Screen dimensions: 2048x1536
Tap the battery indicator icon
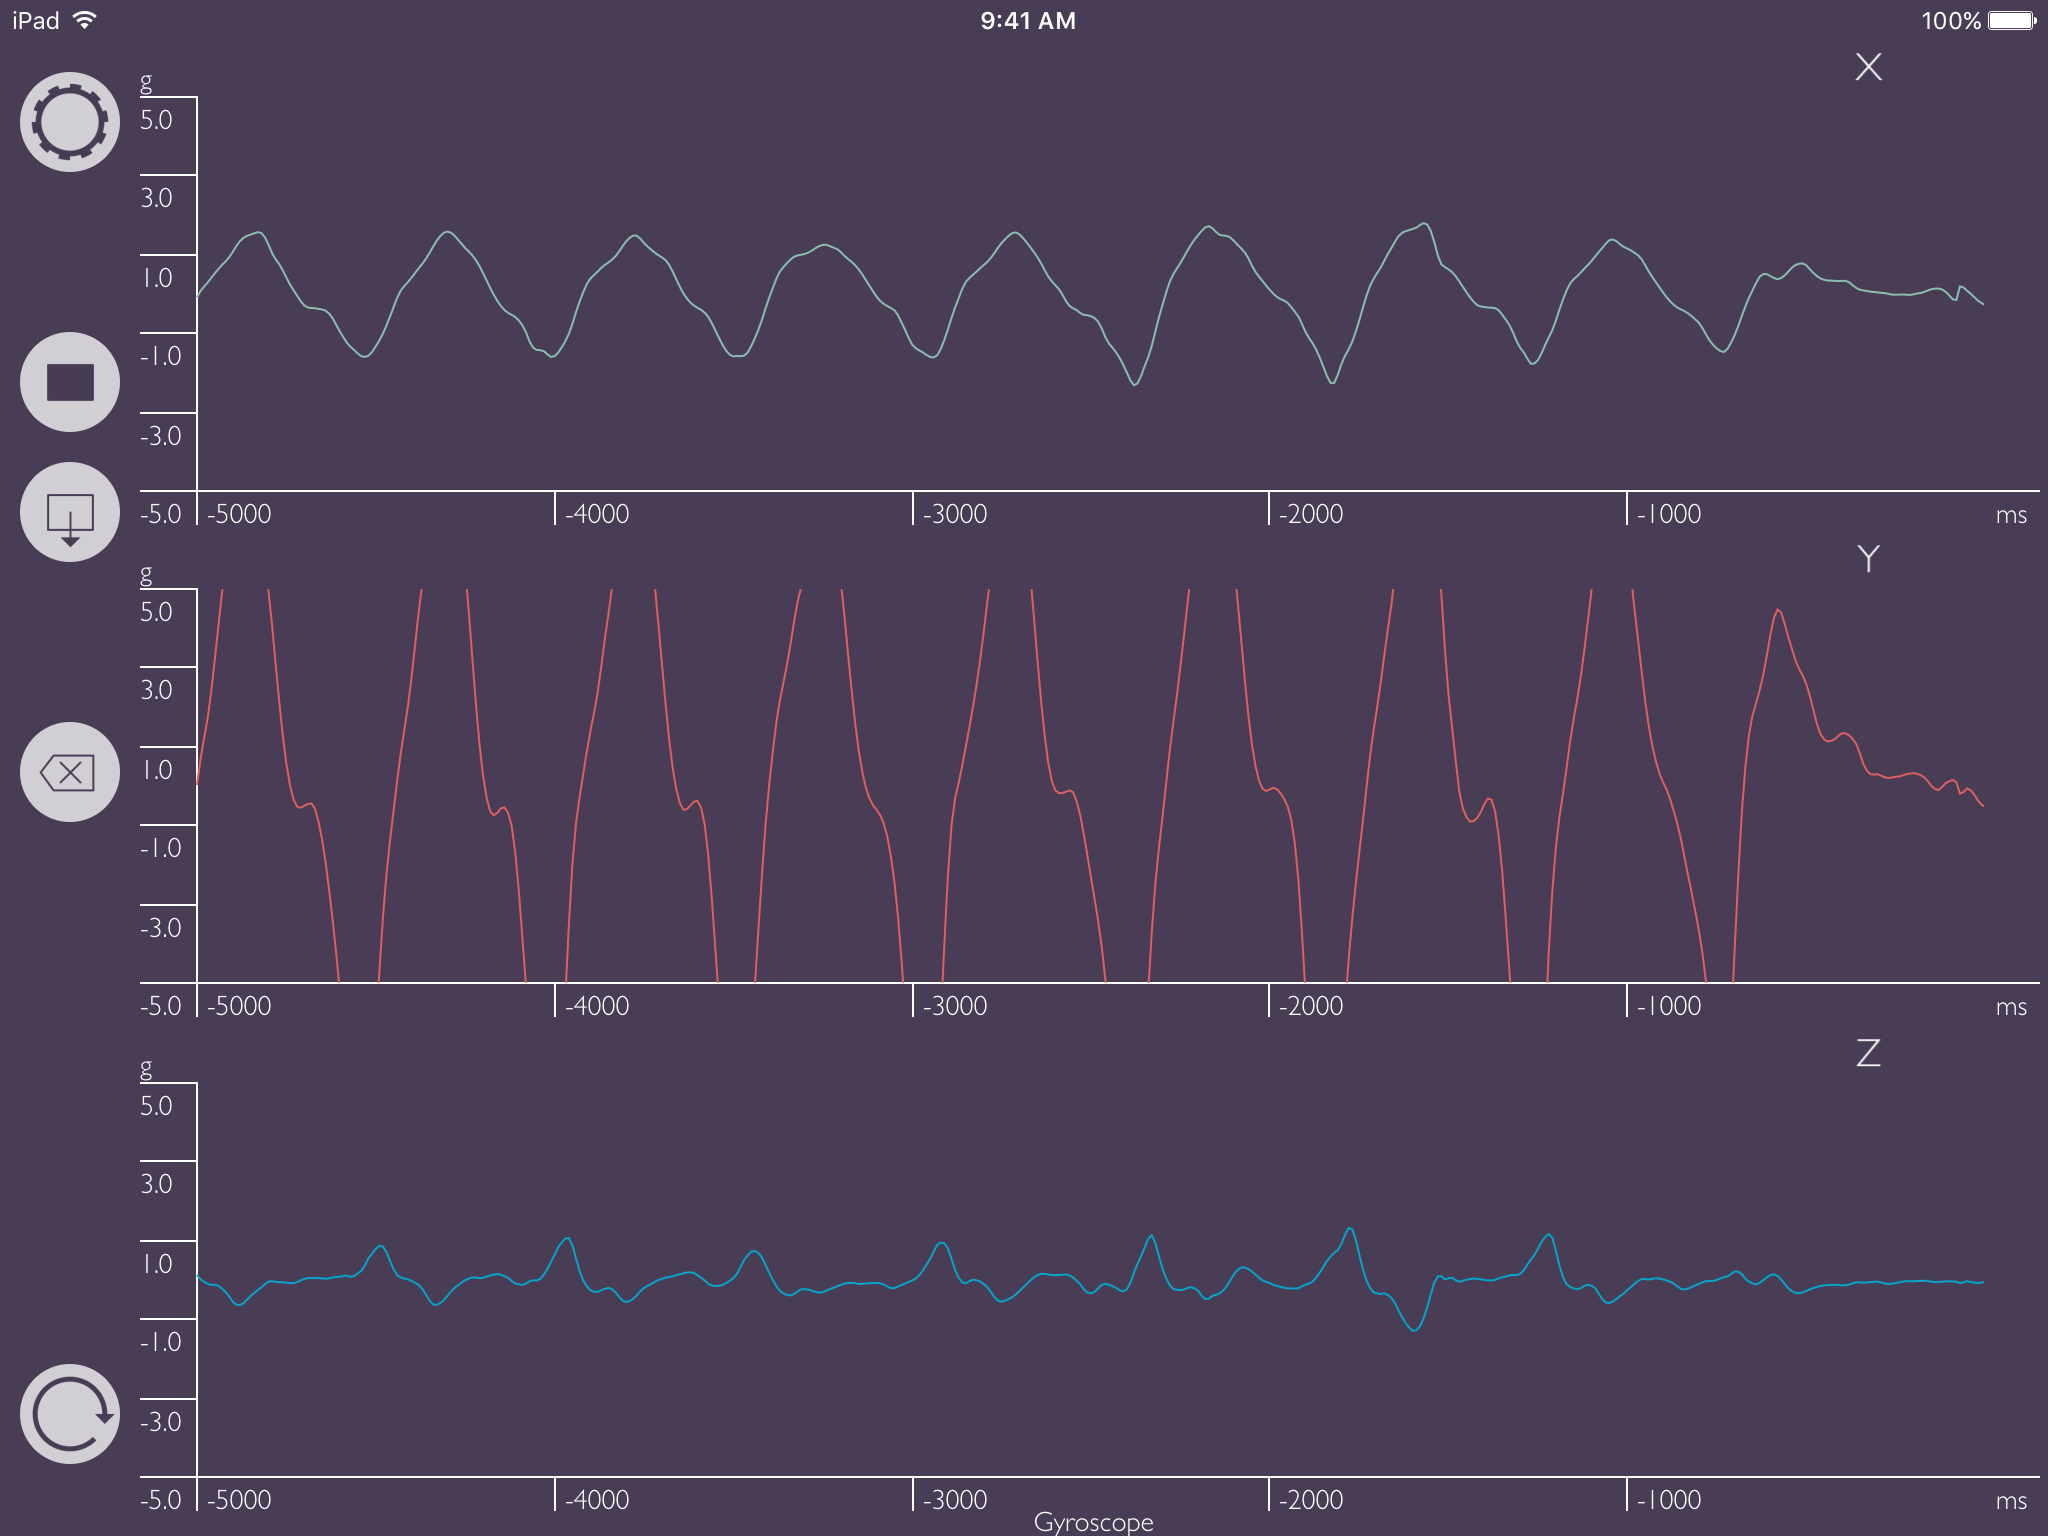tap(2012, 20)
